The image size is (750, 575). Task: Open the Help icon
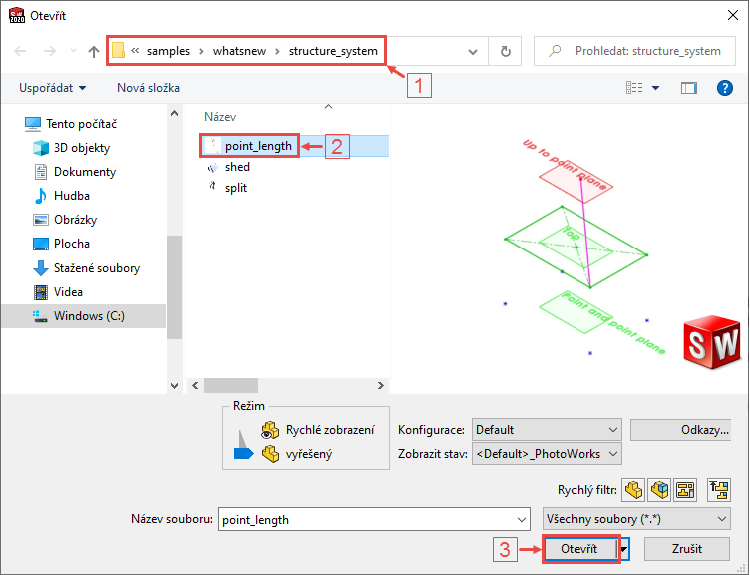point(725,88)
